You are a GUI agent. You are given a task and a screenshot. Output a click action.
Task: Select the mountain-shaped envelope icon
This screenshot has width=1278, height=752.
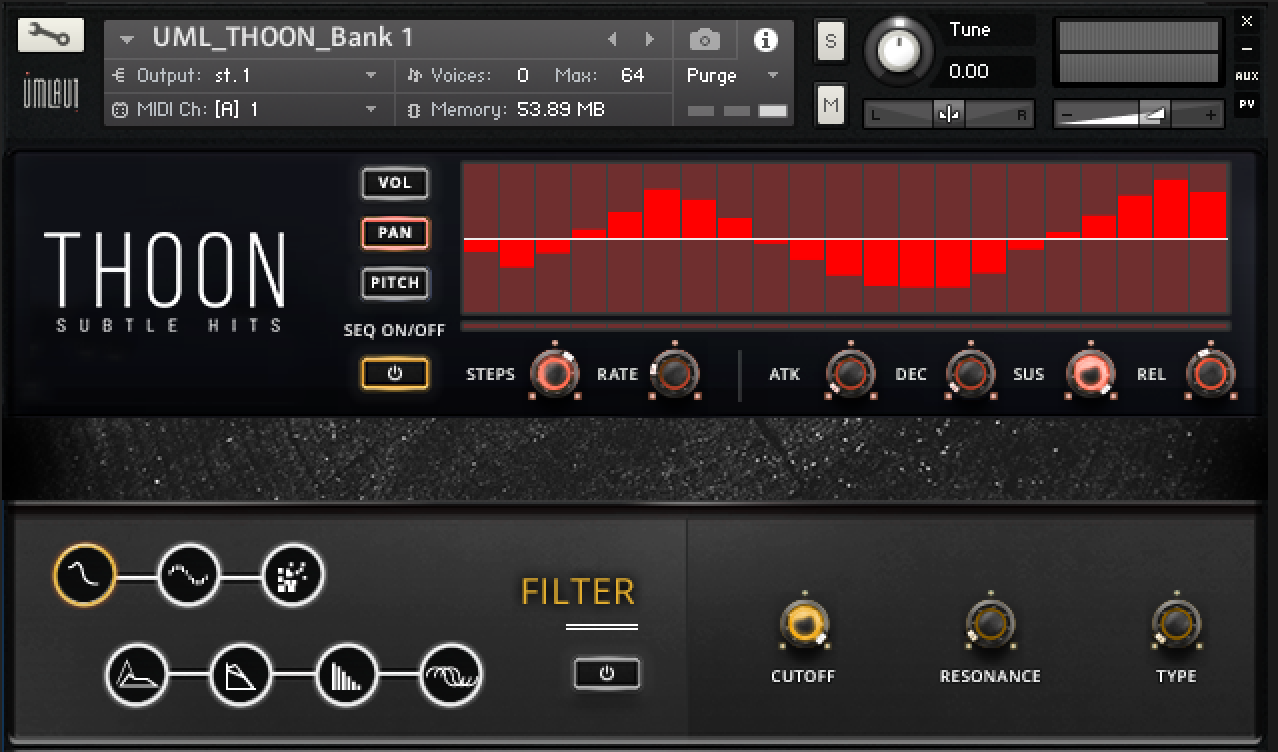pyautogui.click(x=135, y=674)
